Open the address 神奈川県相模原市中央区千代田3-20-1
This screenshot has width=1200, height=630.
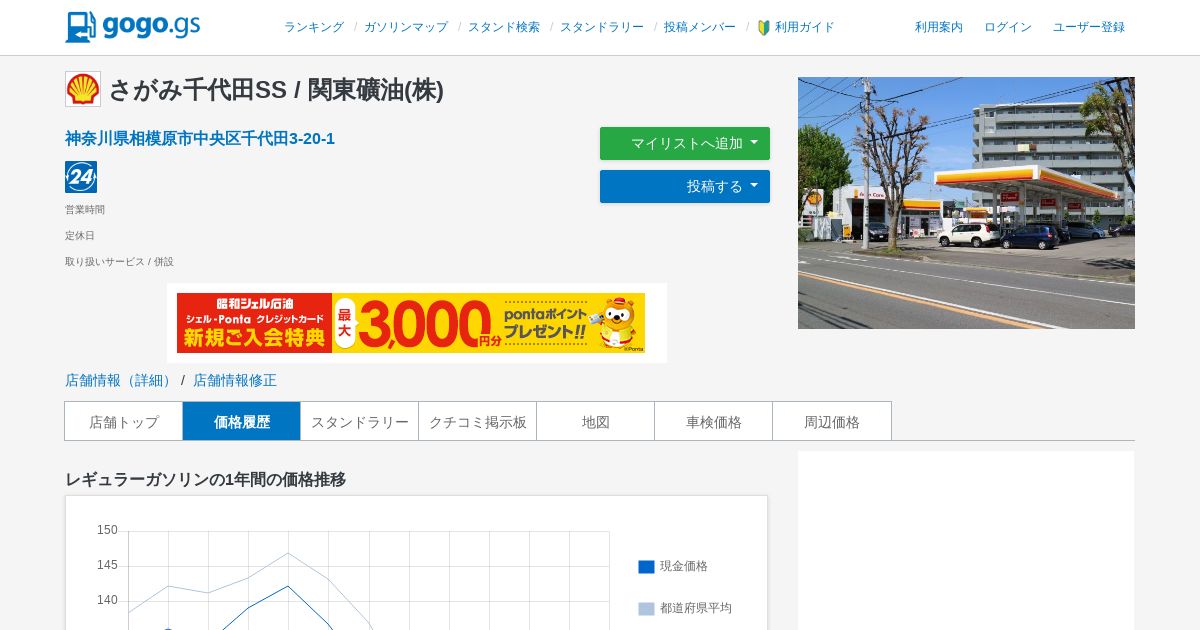click(200, 138)
